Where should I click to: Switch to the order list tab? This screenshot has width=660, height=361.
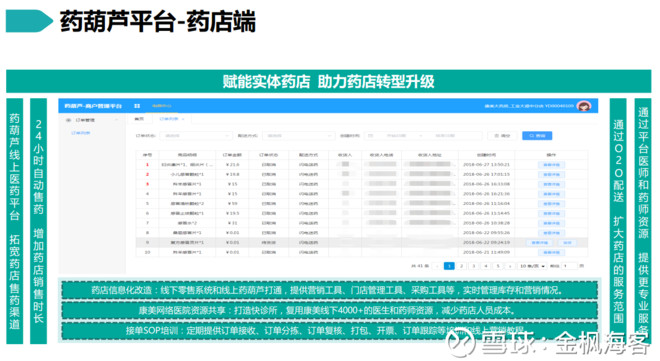point(171,119)
